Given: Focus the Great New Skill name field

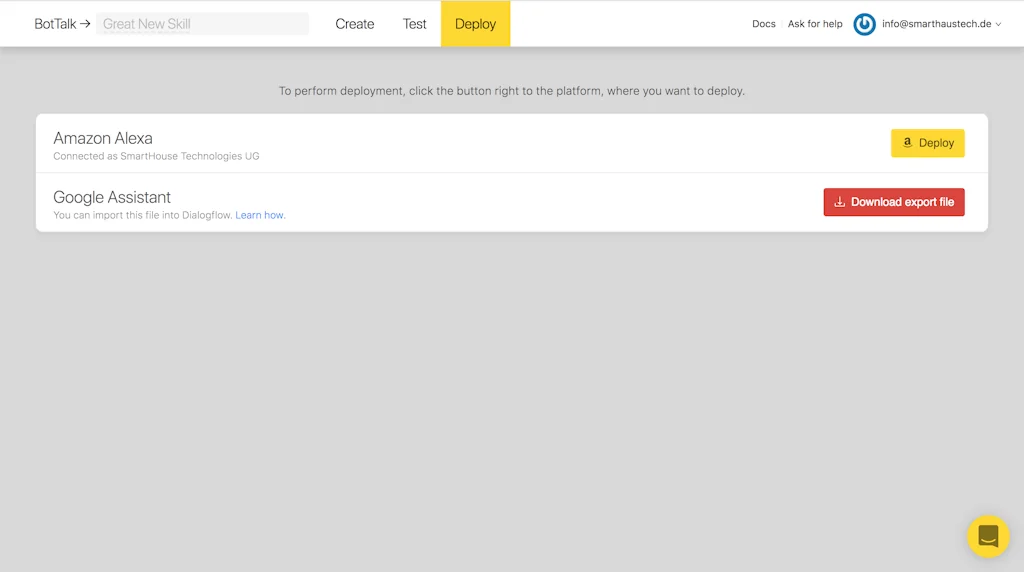Looking at the screenshot, I should tap(202, 24).
